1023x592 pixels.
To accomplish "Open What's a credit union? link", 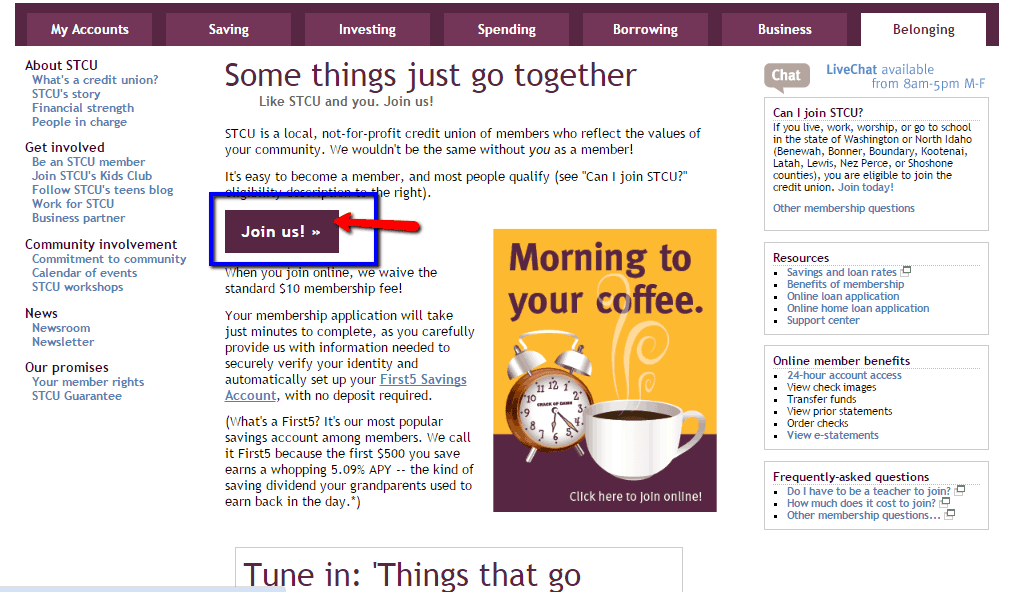I will (x=95, y=80).
